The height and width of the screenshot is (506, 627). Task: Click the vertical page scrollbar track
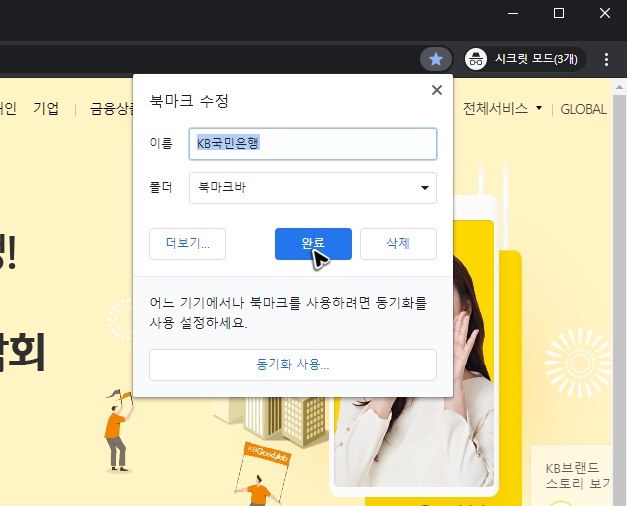coord(619,300)
